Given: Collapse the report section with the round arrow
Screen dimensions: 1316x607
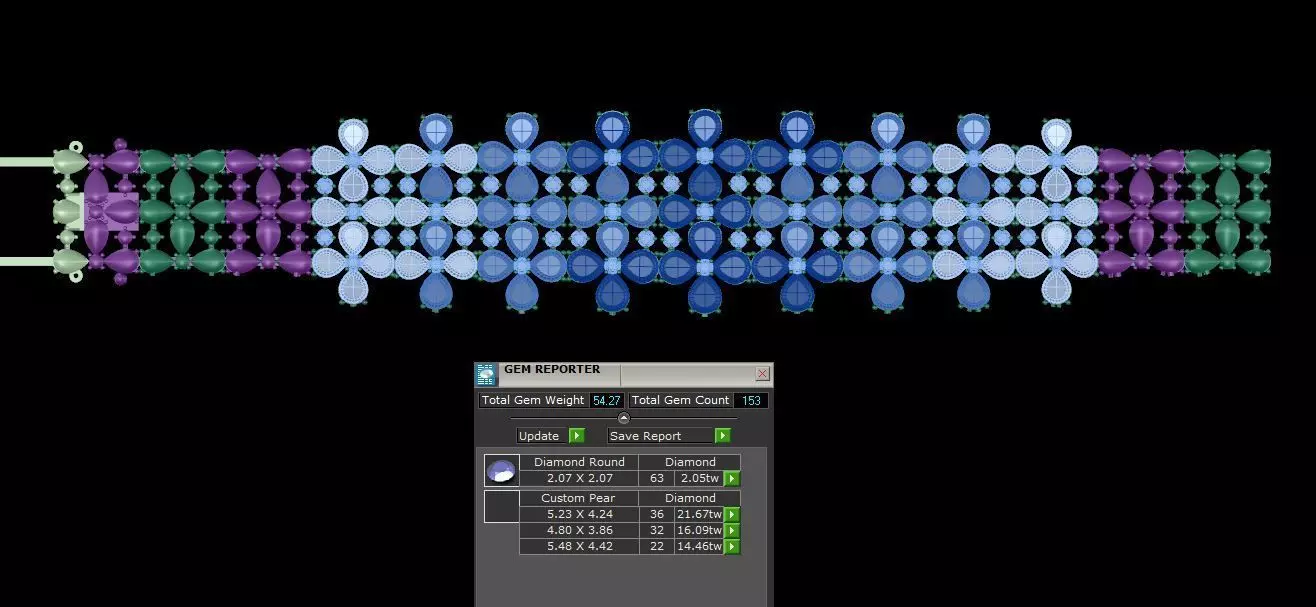Looking at the screenshot, I should pos(624,418).
